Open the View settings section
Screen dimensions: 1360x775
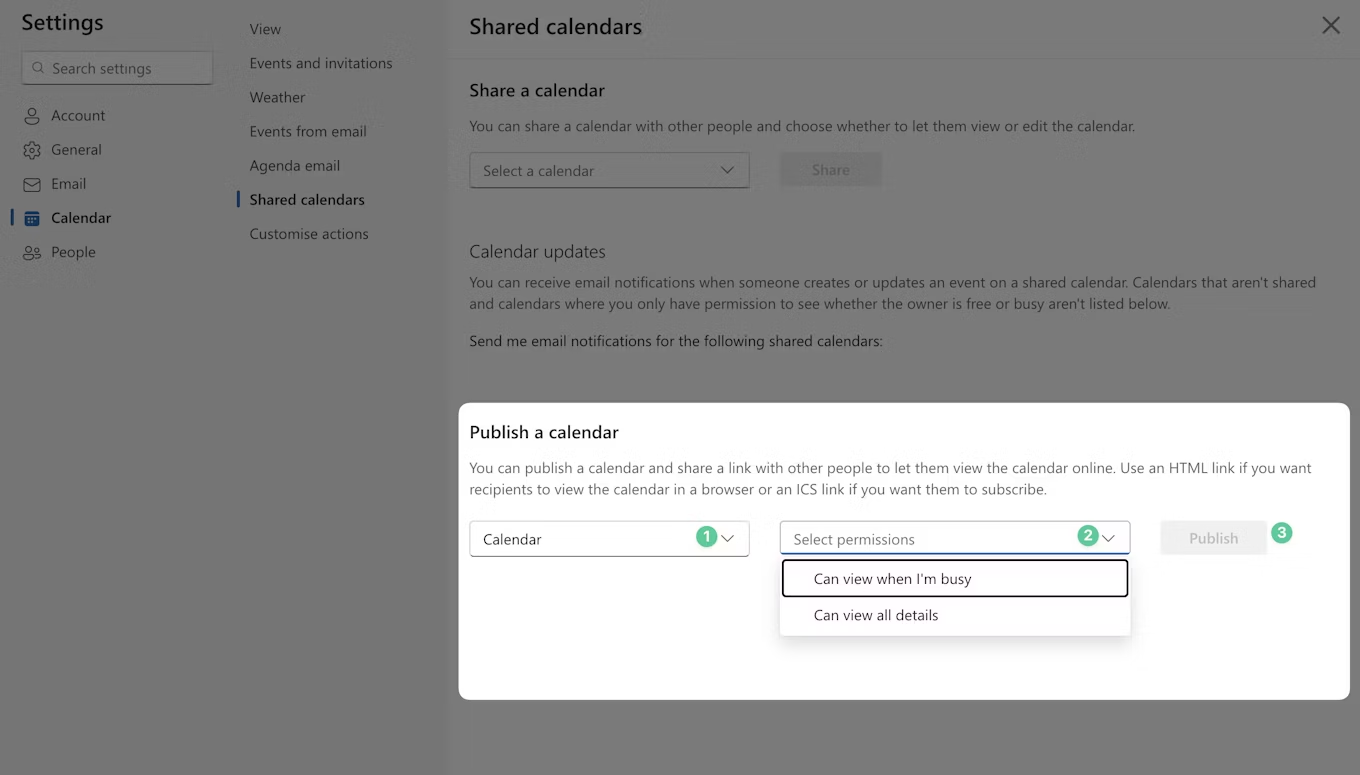point(265,29)
